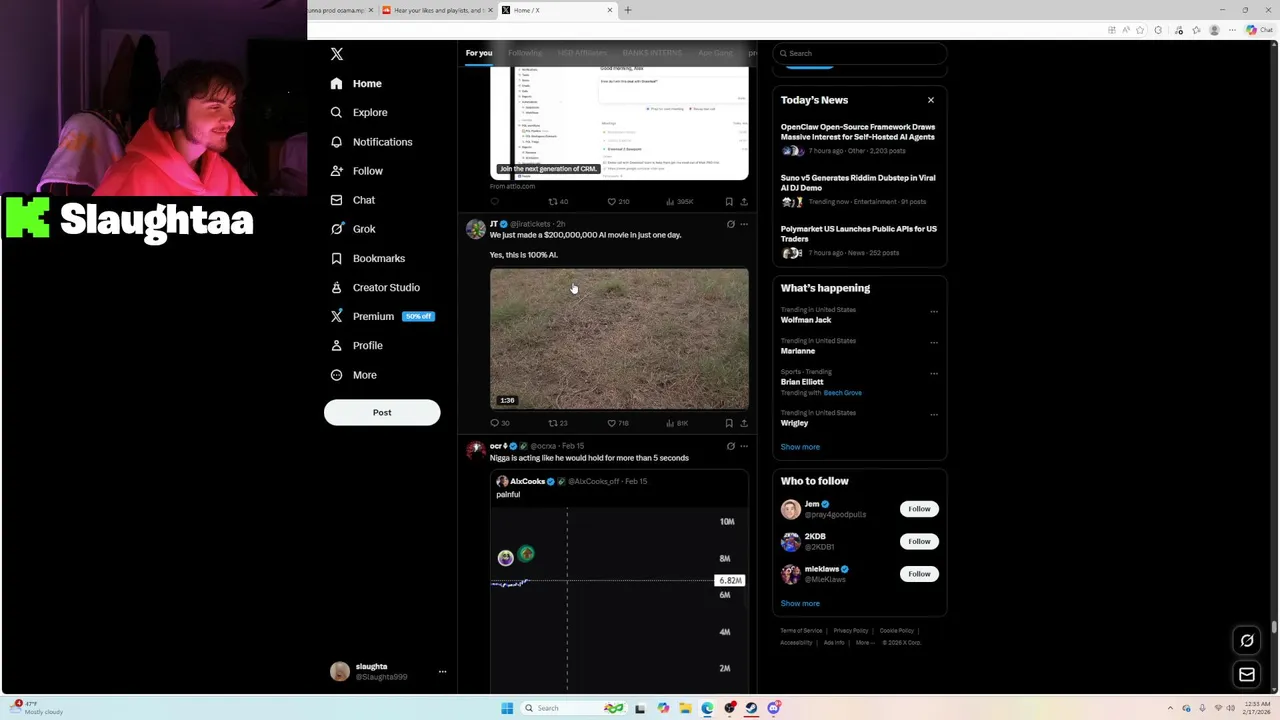Follow the mieklaws account

[x=919, y=574]
